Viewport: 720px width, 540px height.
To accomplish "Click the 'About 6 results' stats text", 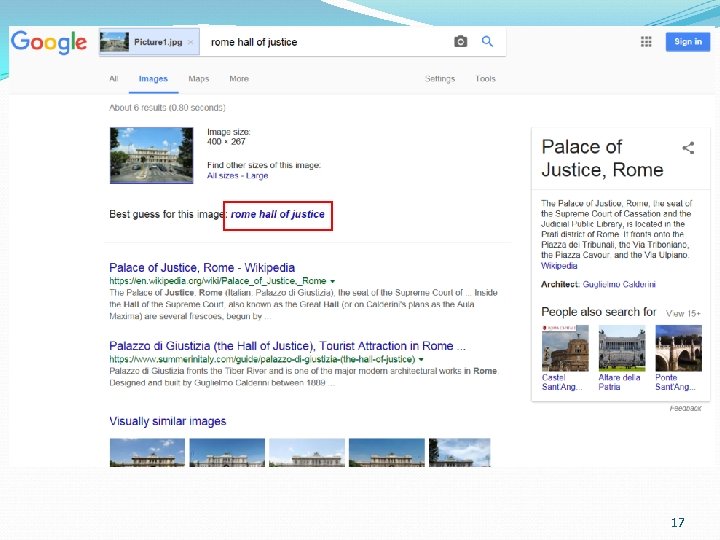I will [x=167, y=107].
